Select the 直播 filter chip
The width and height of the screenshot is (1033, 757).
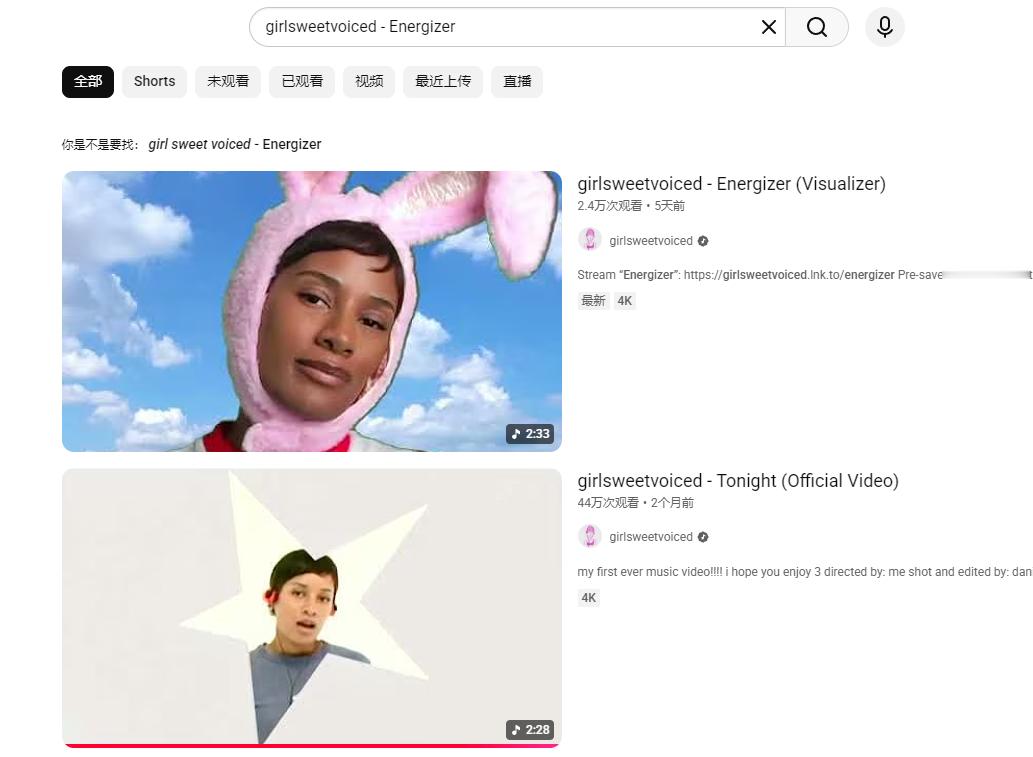tap(517, 82)
